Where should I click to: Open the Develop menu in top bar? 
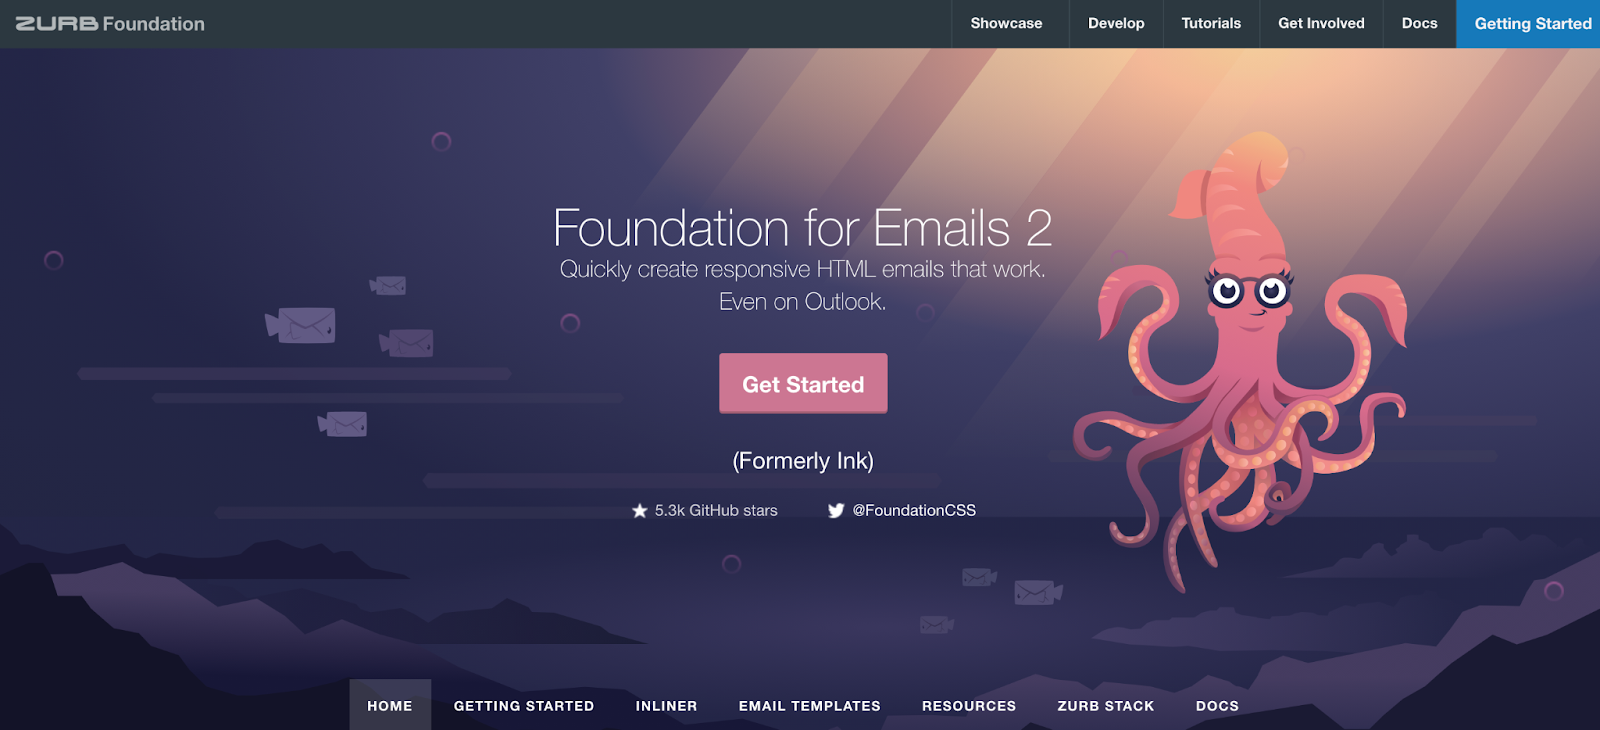coord(1116,23)
